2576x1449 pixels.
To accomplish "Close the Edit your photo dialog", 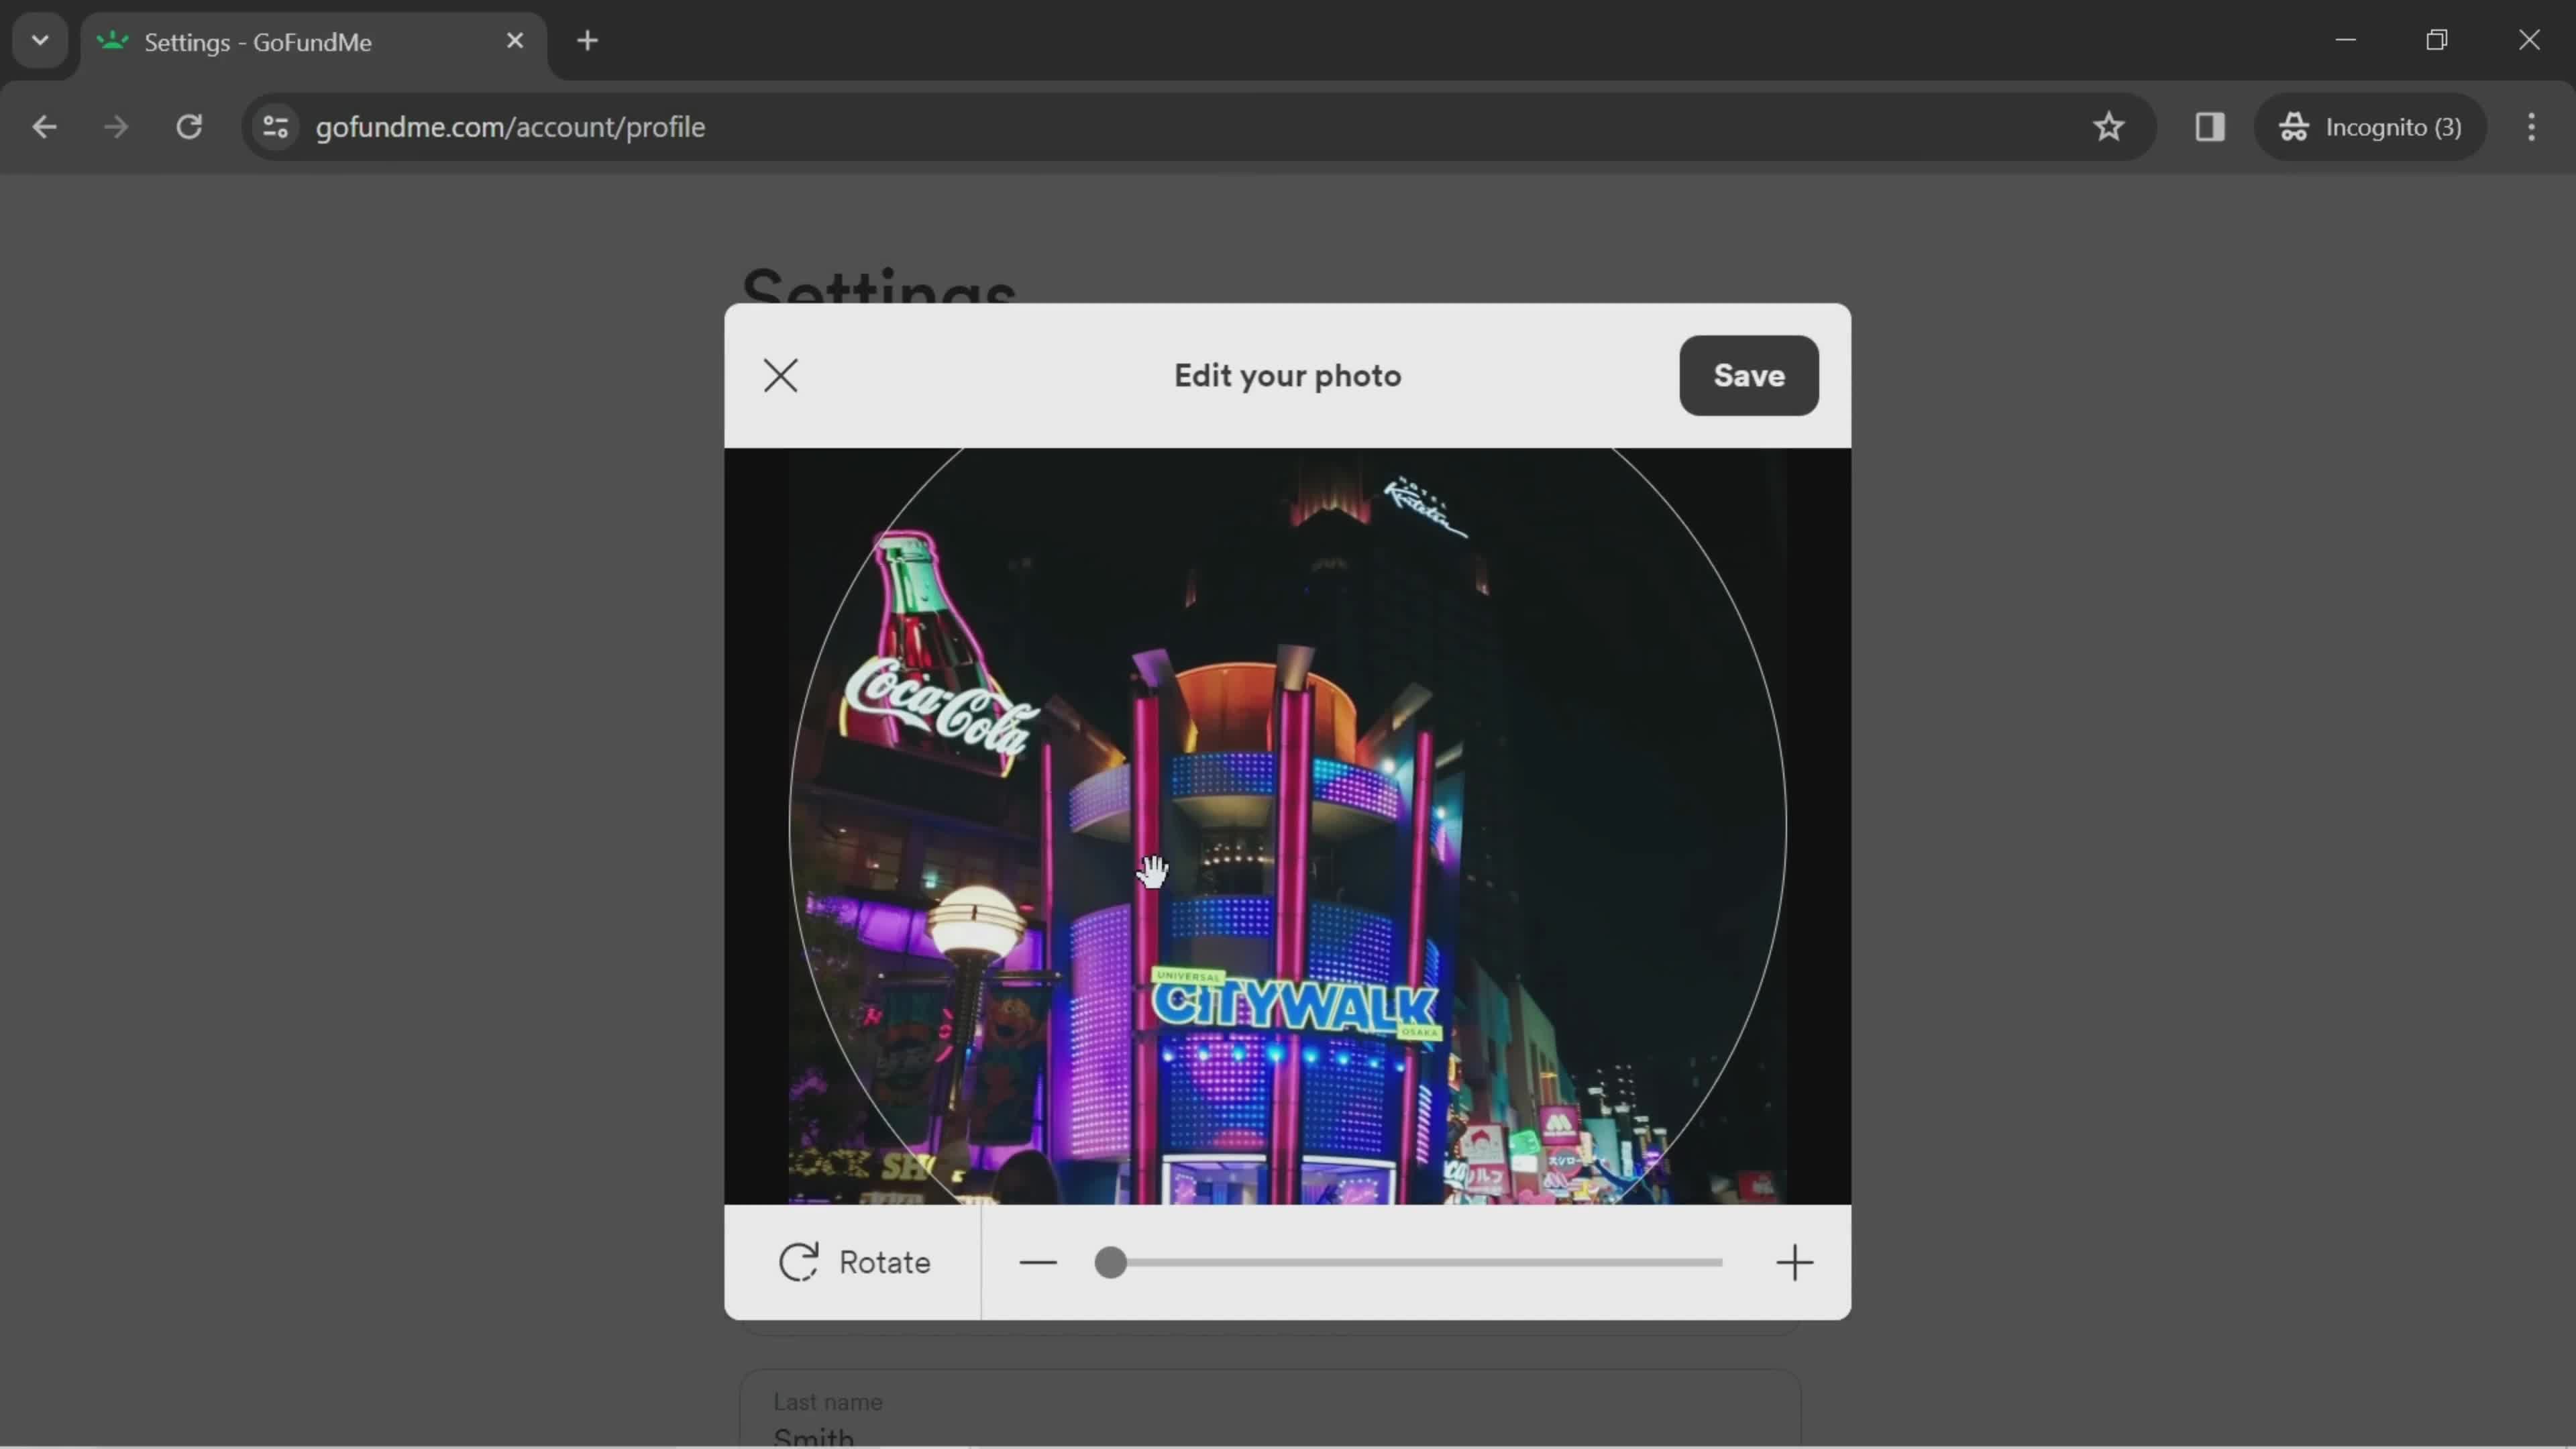I will (x=780, y=376).
